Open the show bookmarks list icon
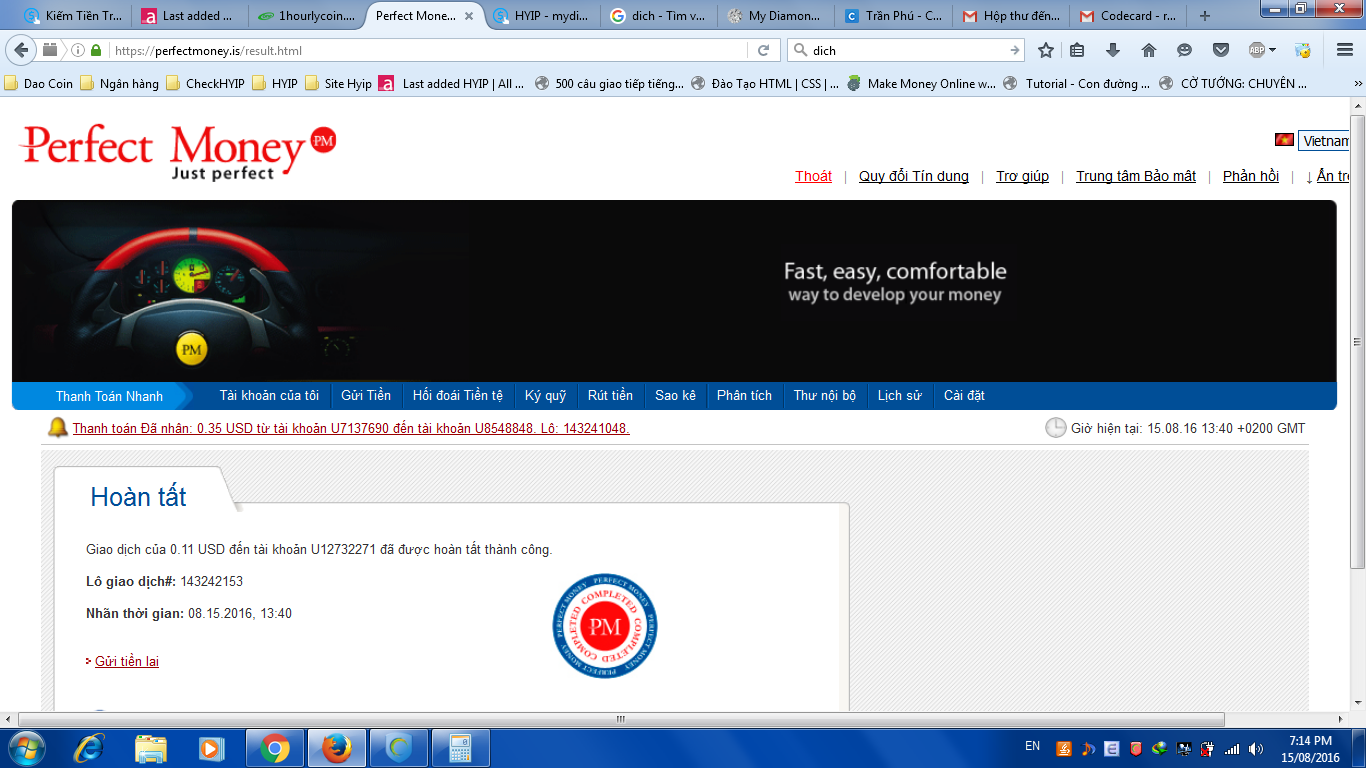The image size is (1366, 768). tap(1077, 50)
